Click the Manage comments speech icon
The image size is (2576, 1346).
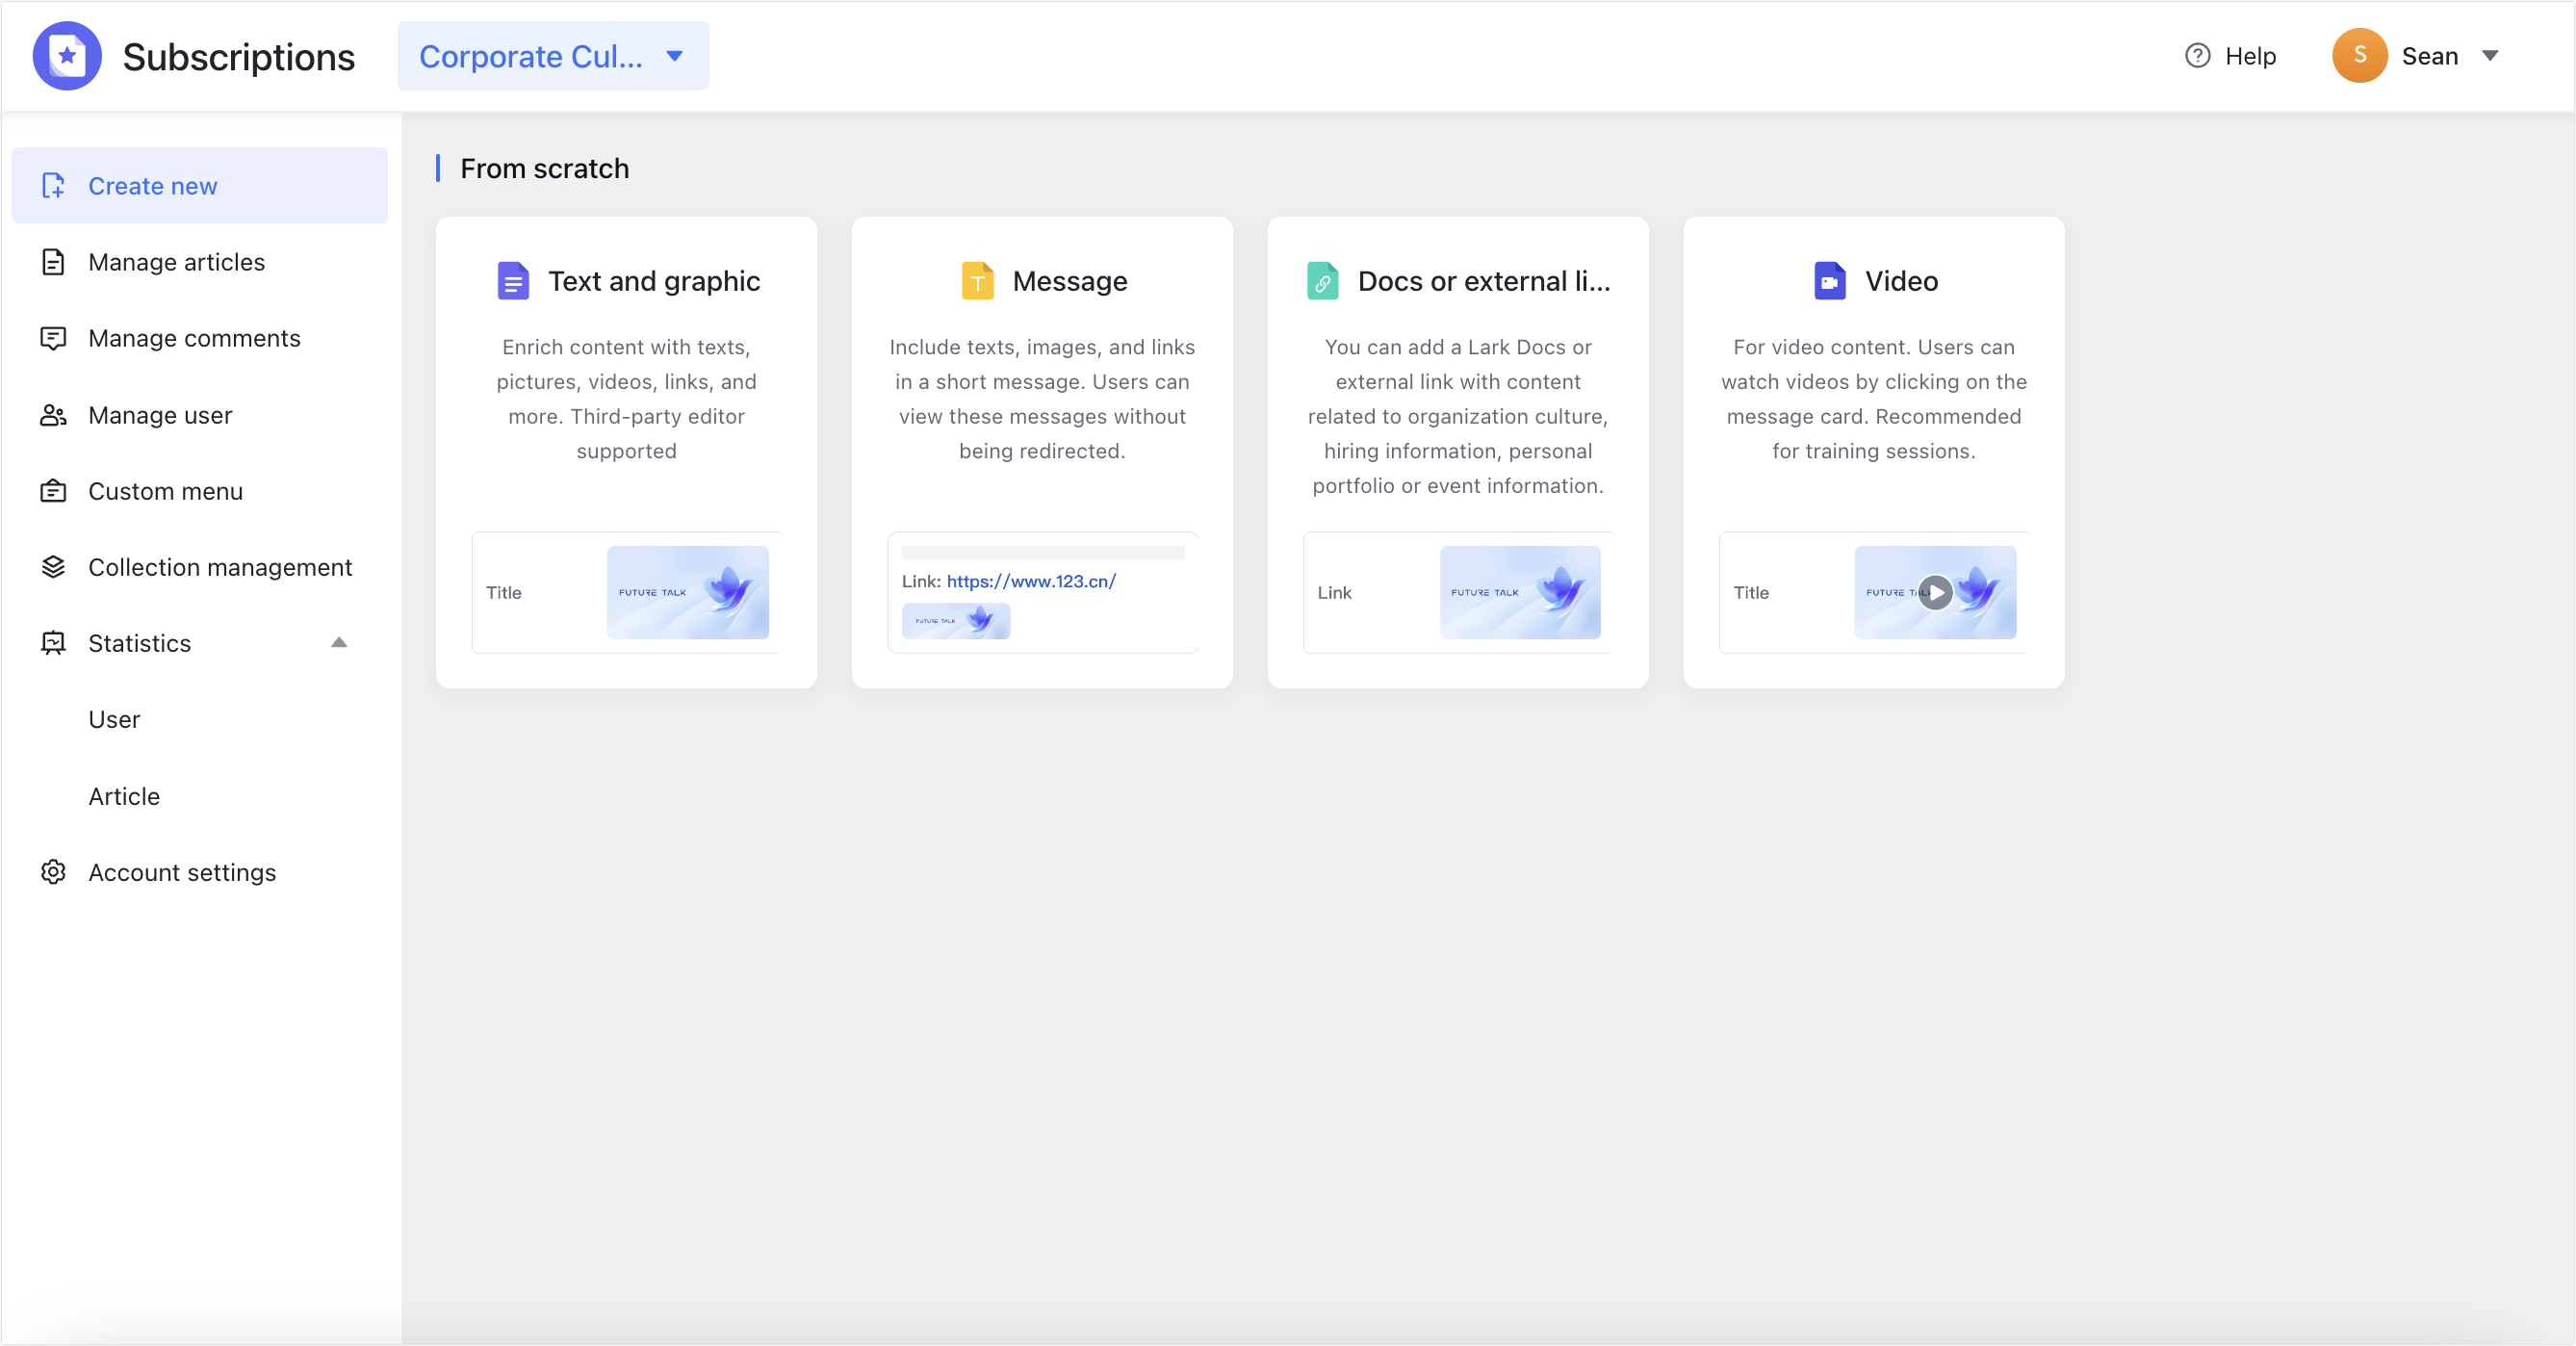[53, 338]
